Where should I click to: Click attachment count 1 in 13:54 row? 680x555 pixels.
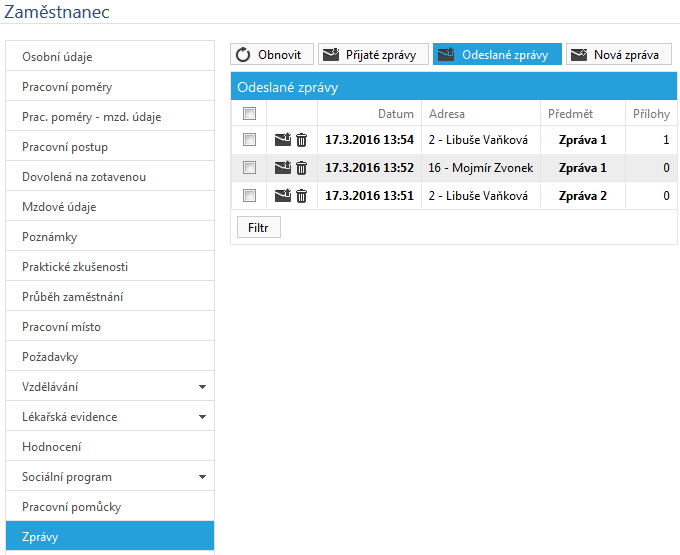666,140
